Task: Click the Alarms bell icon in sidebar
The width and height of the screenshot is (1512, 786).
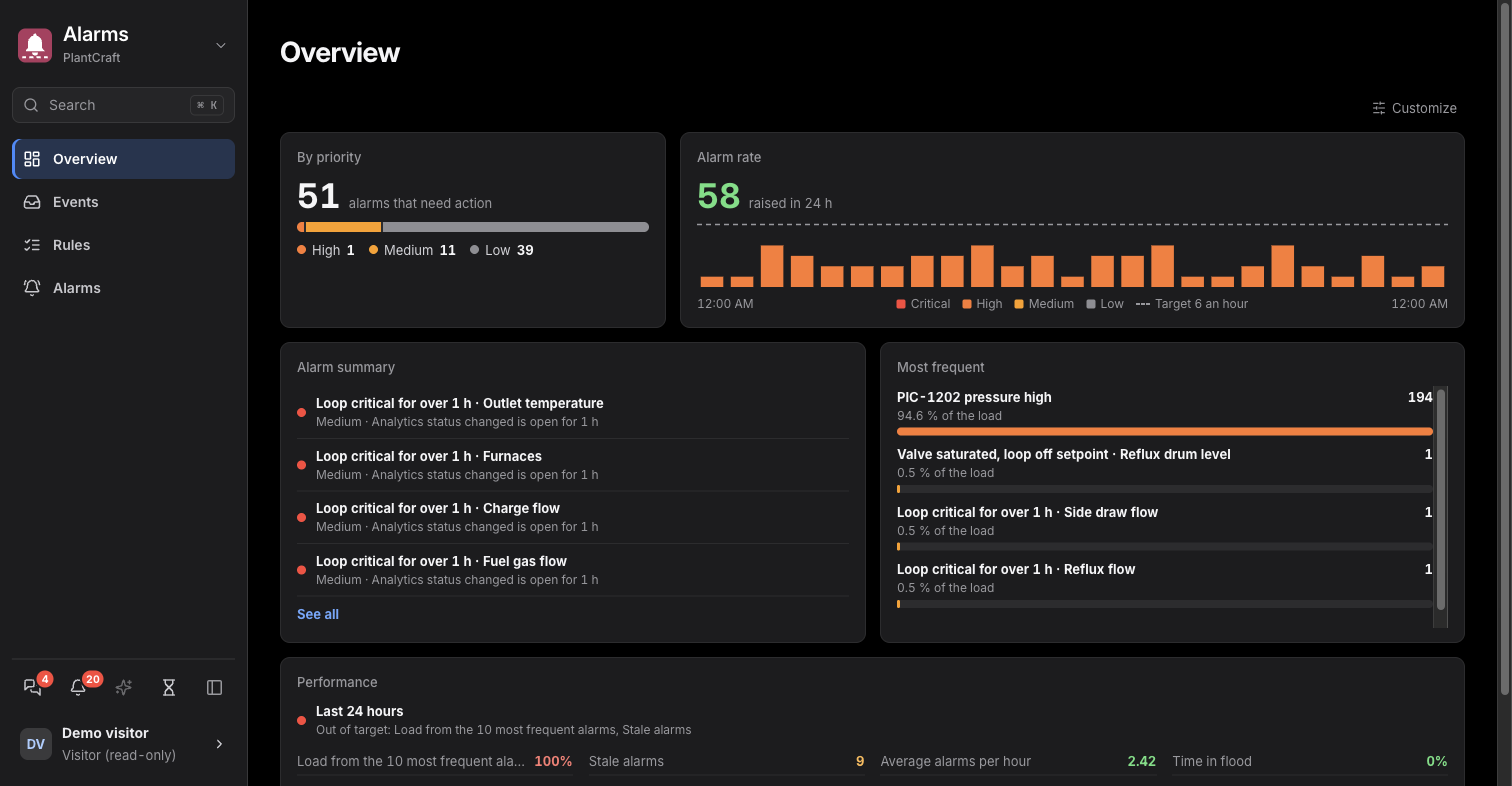Action: 32,288
